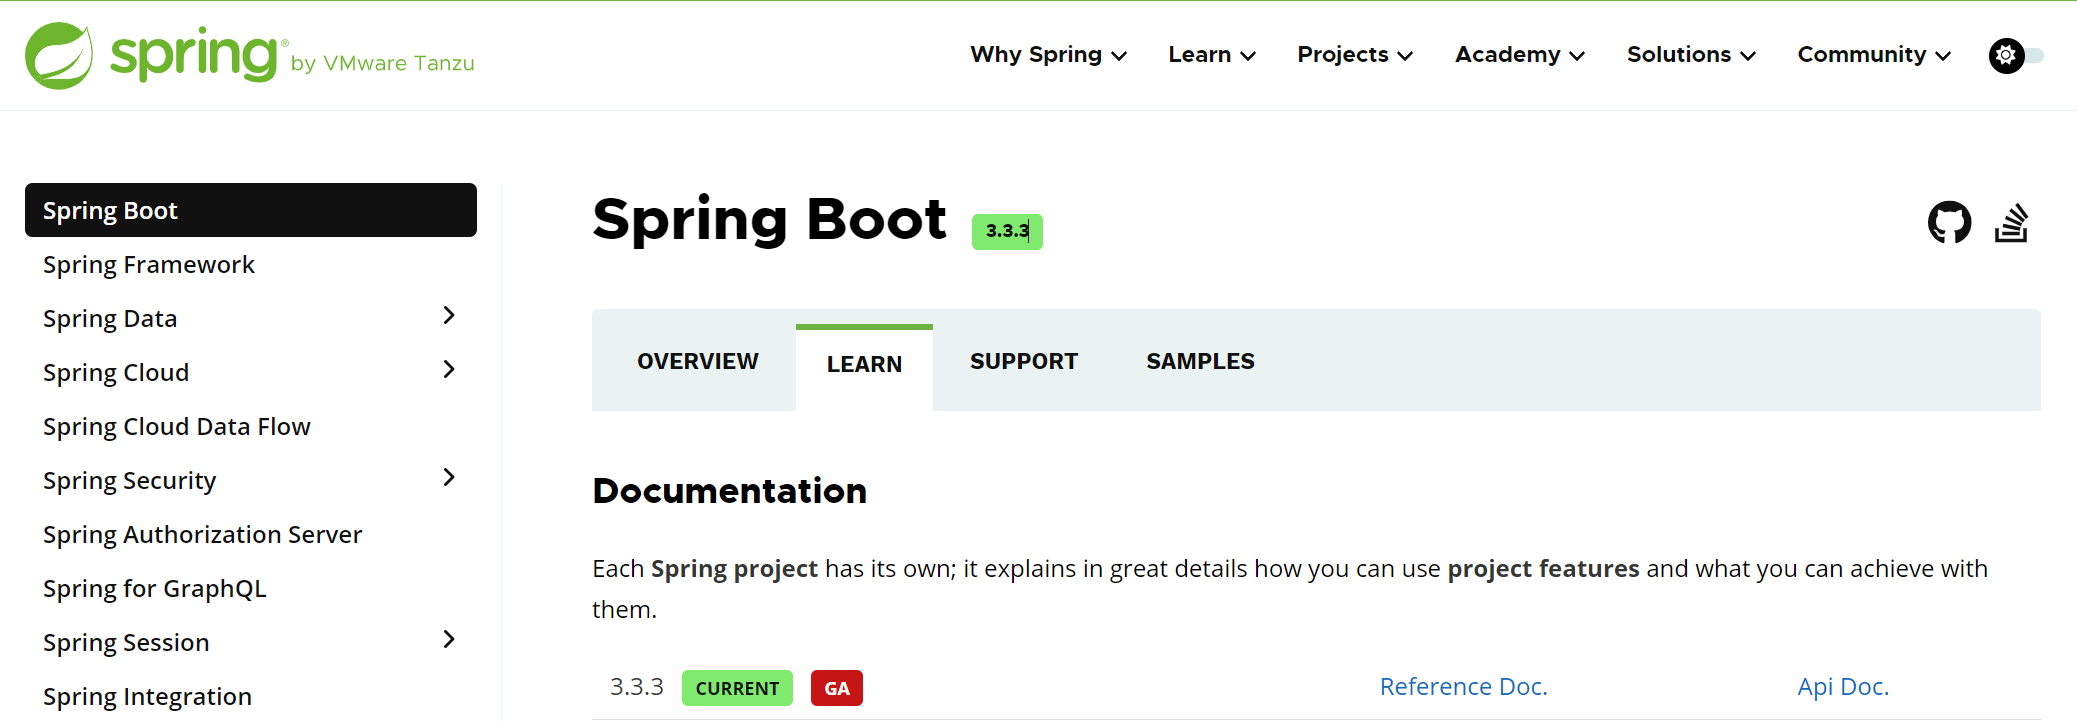This screenshot has height=721, width=2077.
Task: Toggle the dark mode theme switch
Action: [2016, 55]
